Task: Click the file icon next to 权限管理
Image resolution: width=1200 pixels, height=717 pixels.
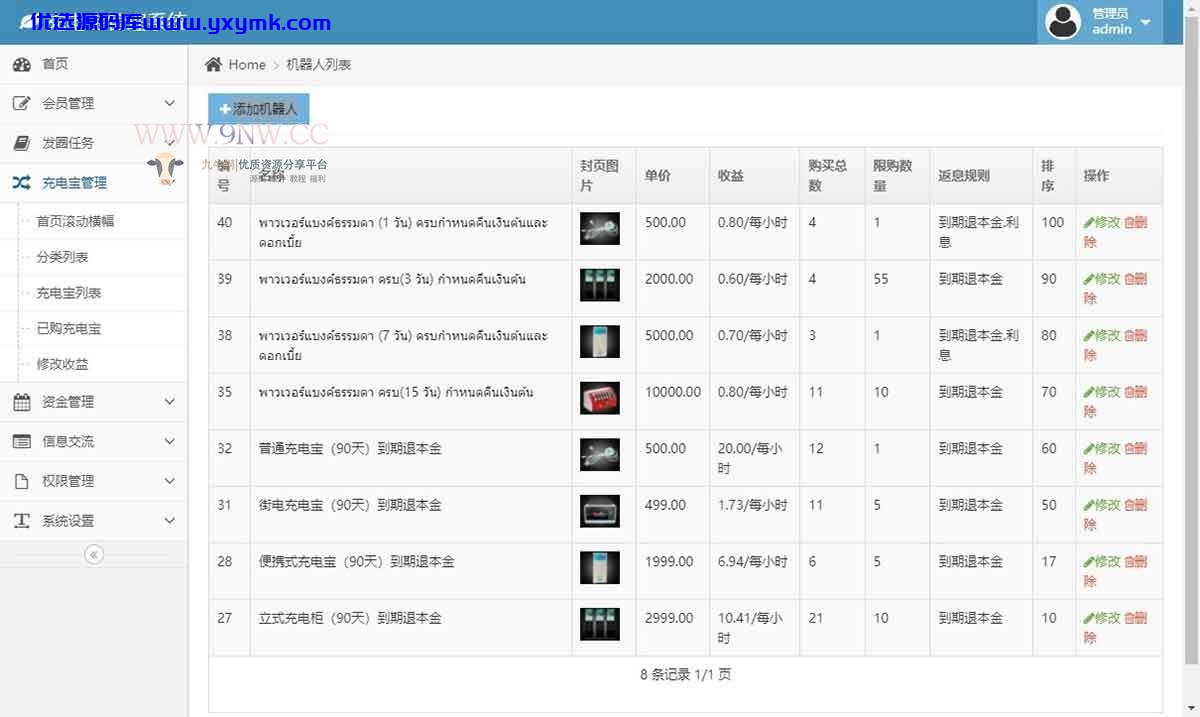Action: point(22,481)
